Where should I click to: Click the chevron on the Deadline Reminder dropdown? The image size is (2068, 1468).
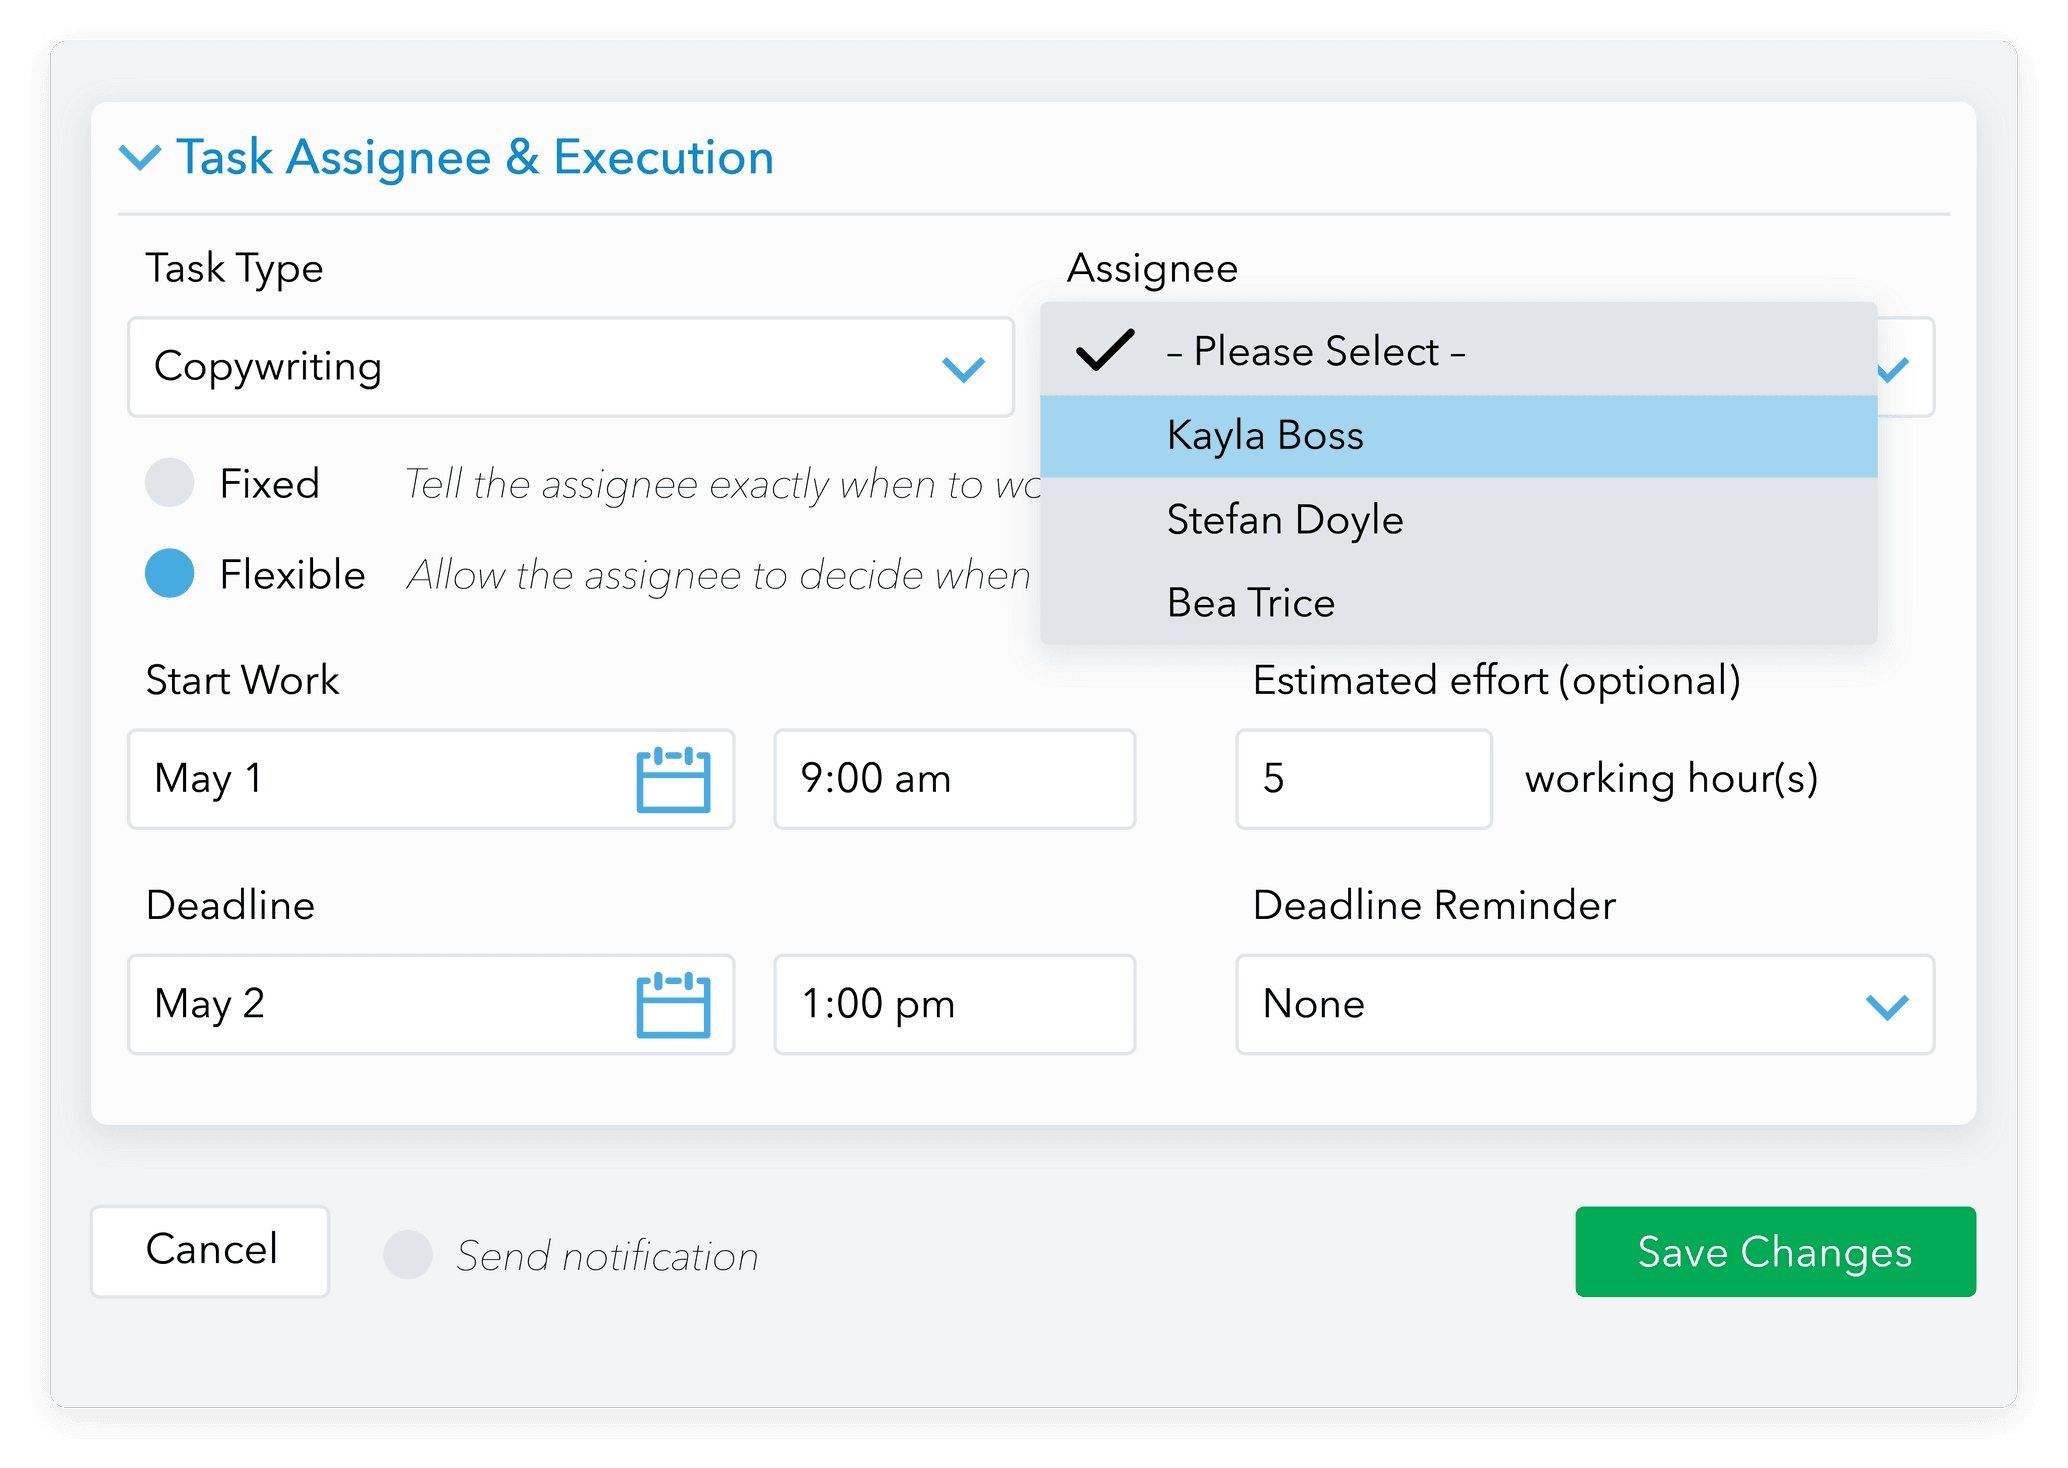1888,1004
